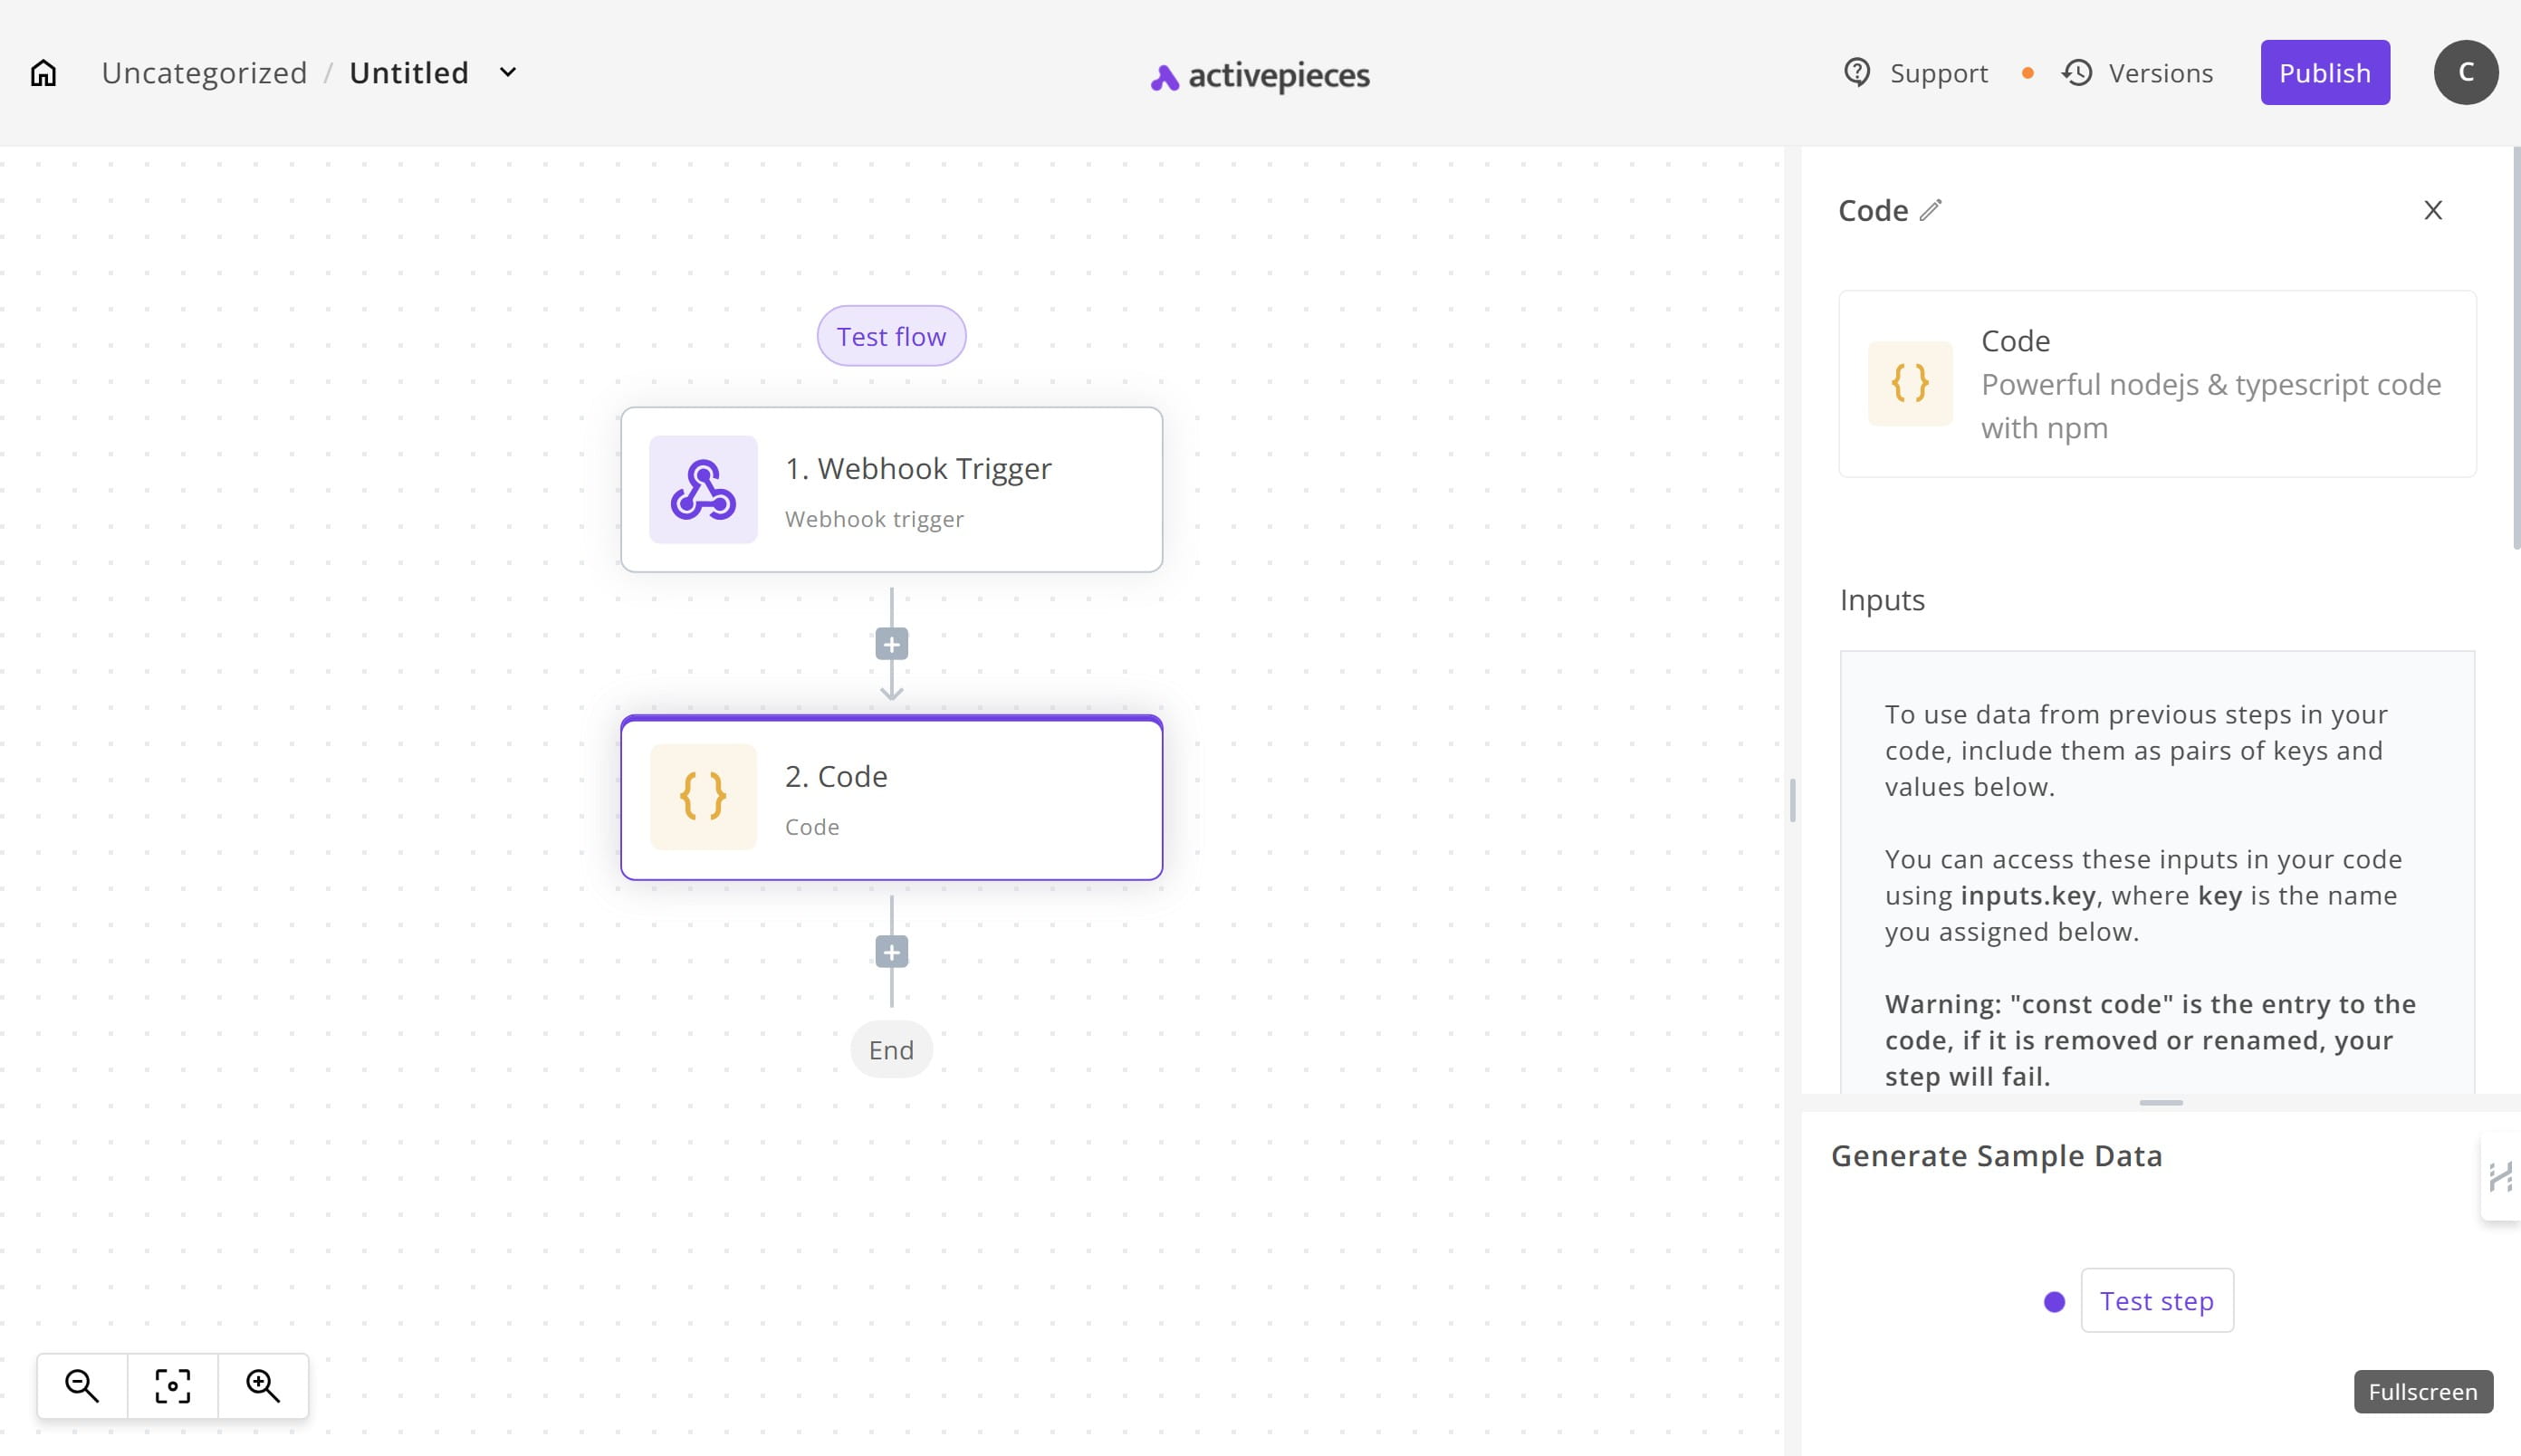This screenshot has height=1456, width=2521.
Task: Open user avatar C menu
Action: [2465, 73]
